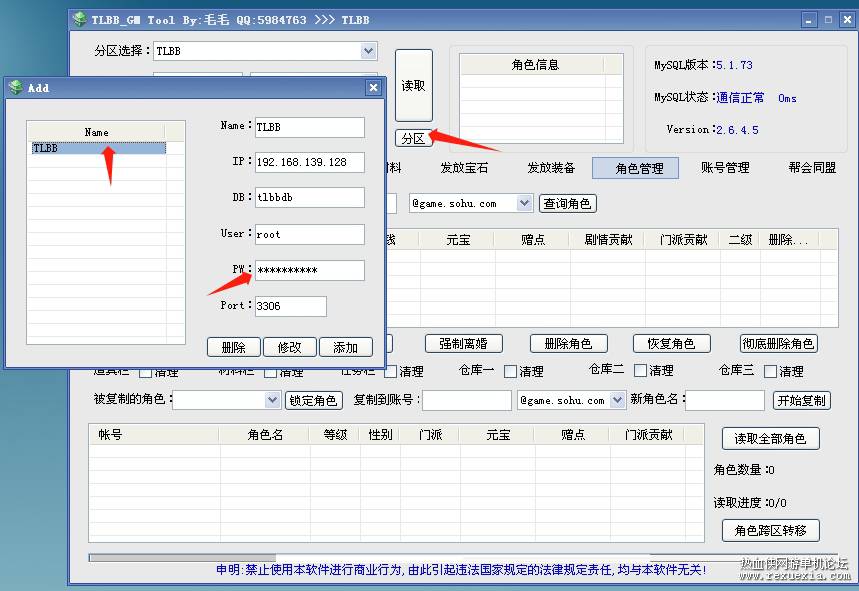Select the 角色管理 tab
This screenshot has width=859, height=591.
click(x=635, y=168)
